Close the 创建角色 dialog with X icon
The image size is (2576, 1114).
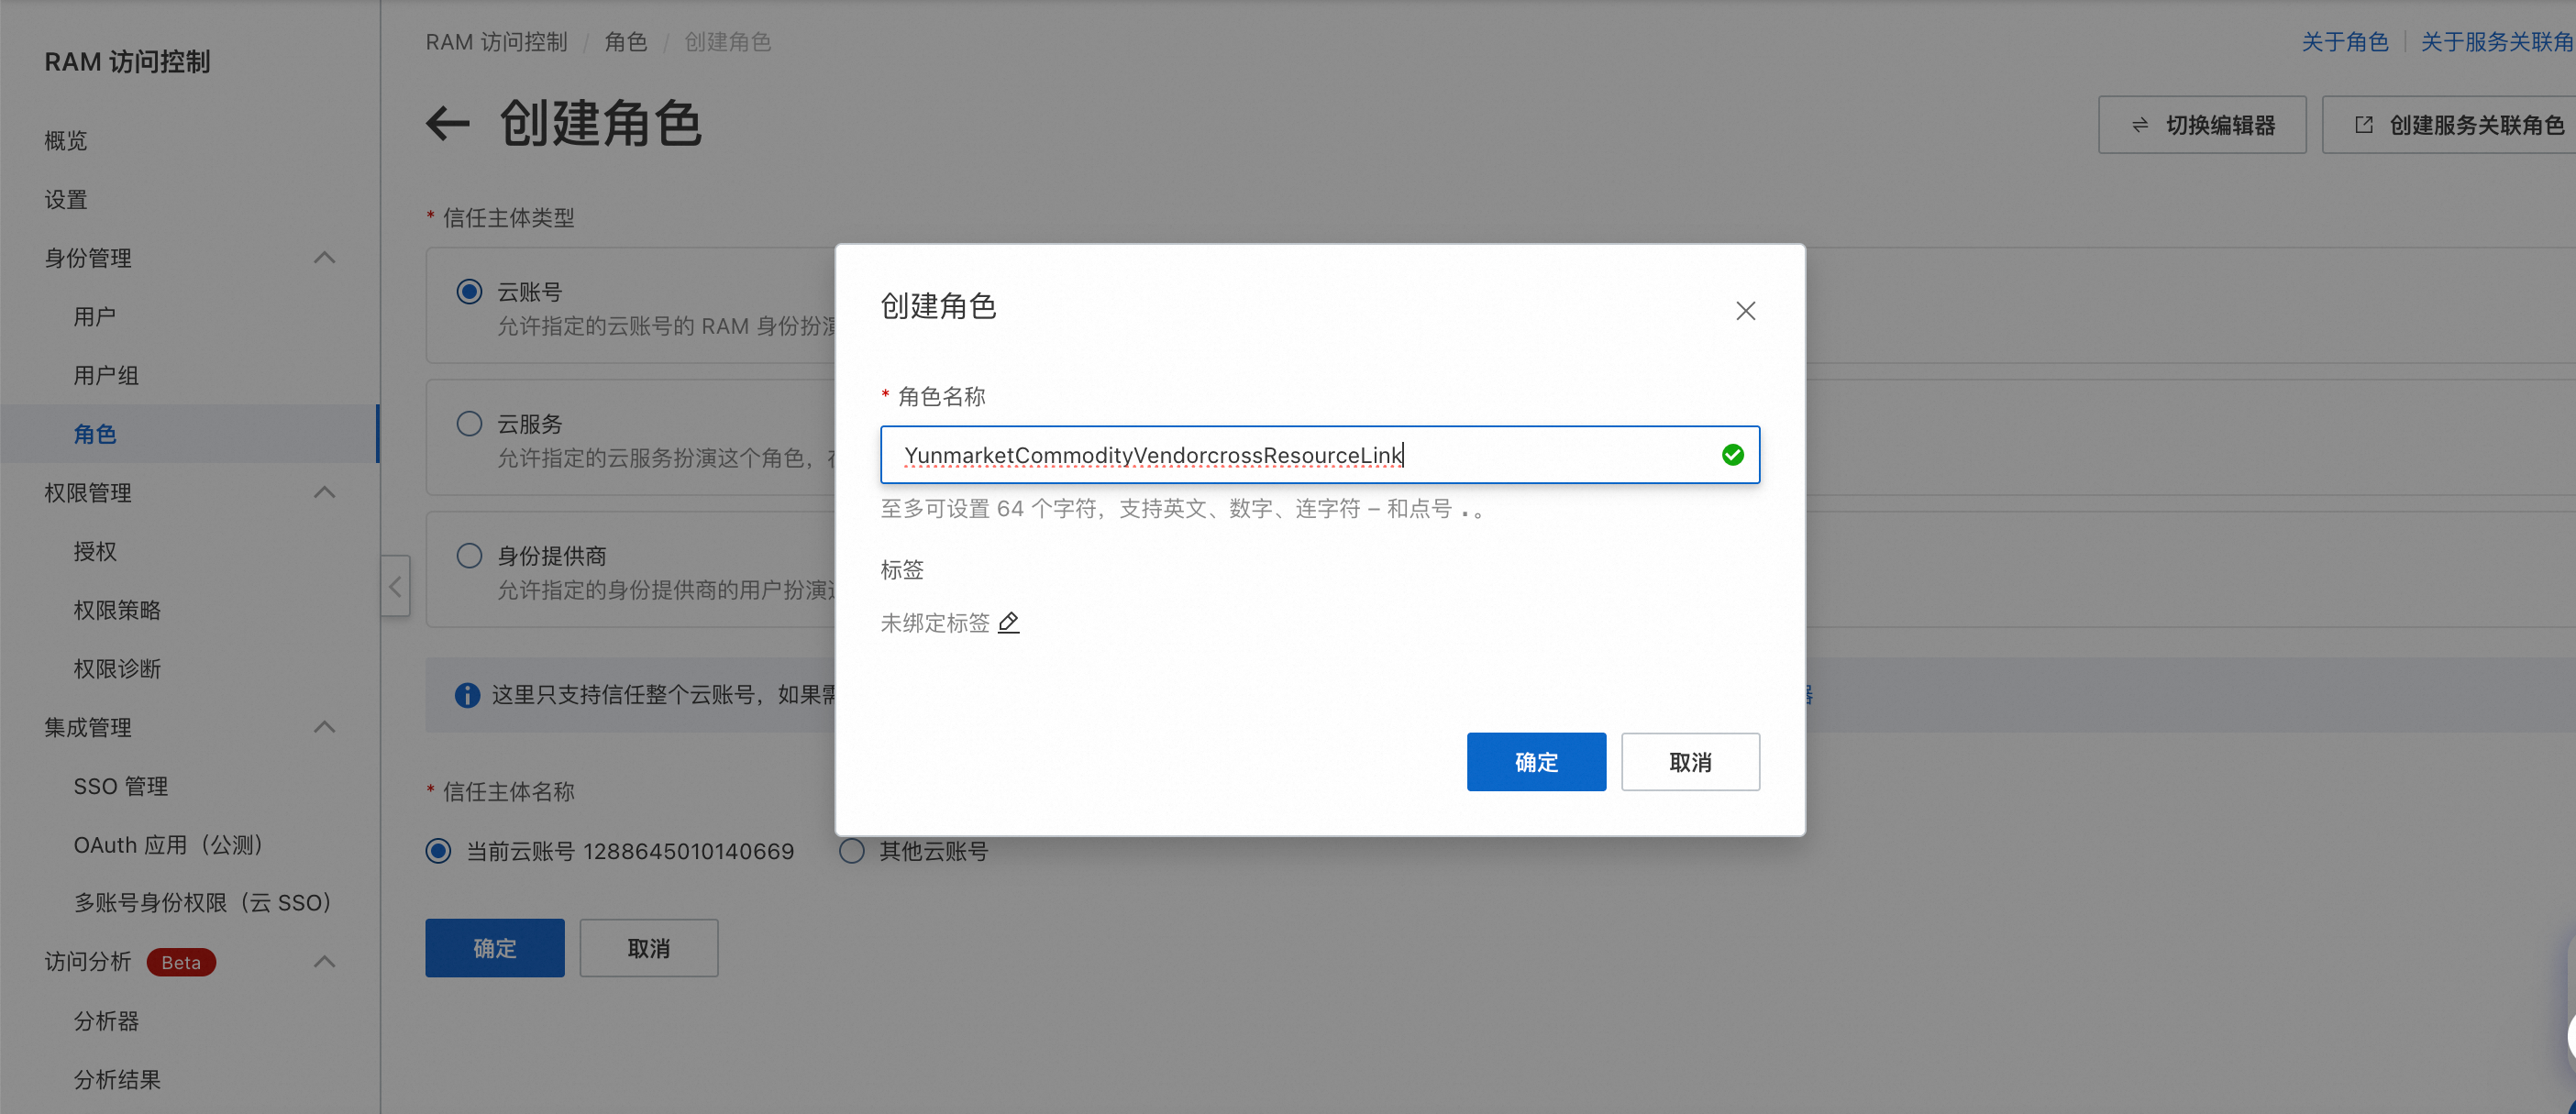point(1745,311)
